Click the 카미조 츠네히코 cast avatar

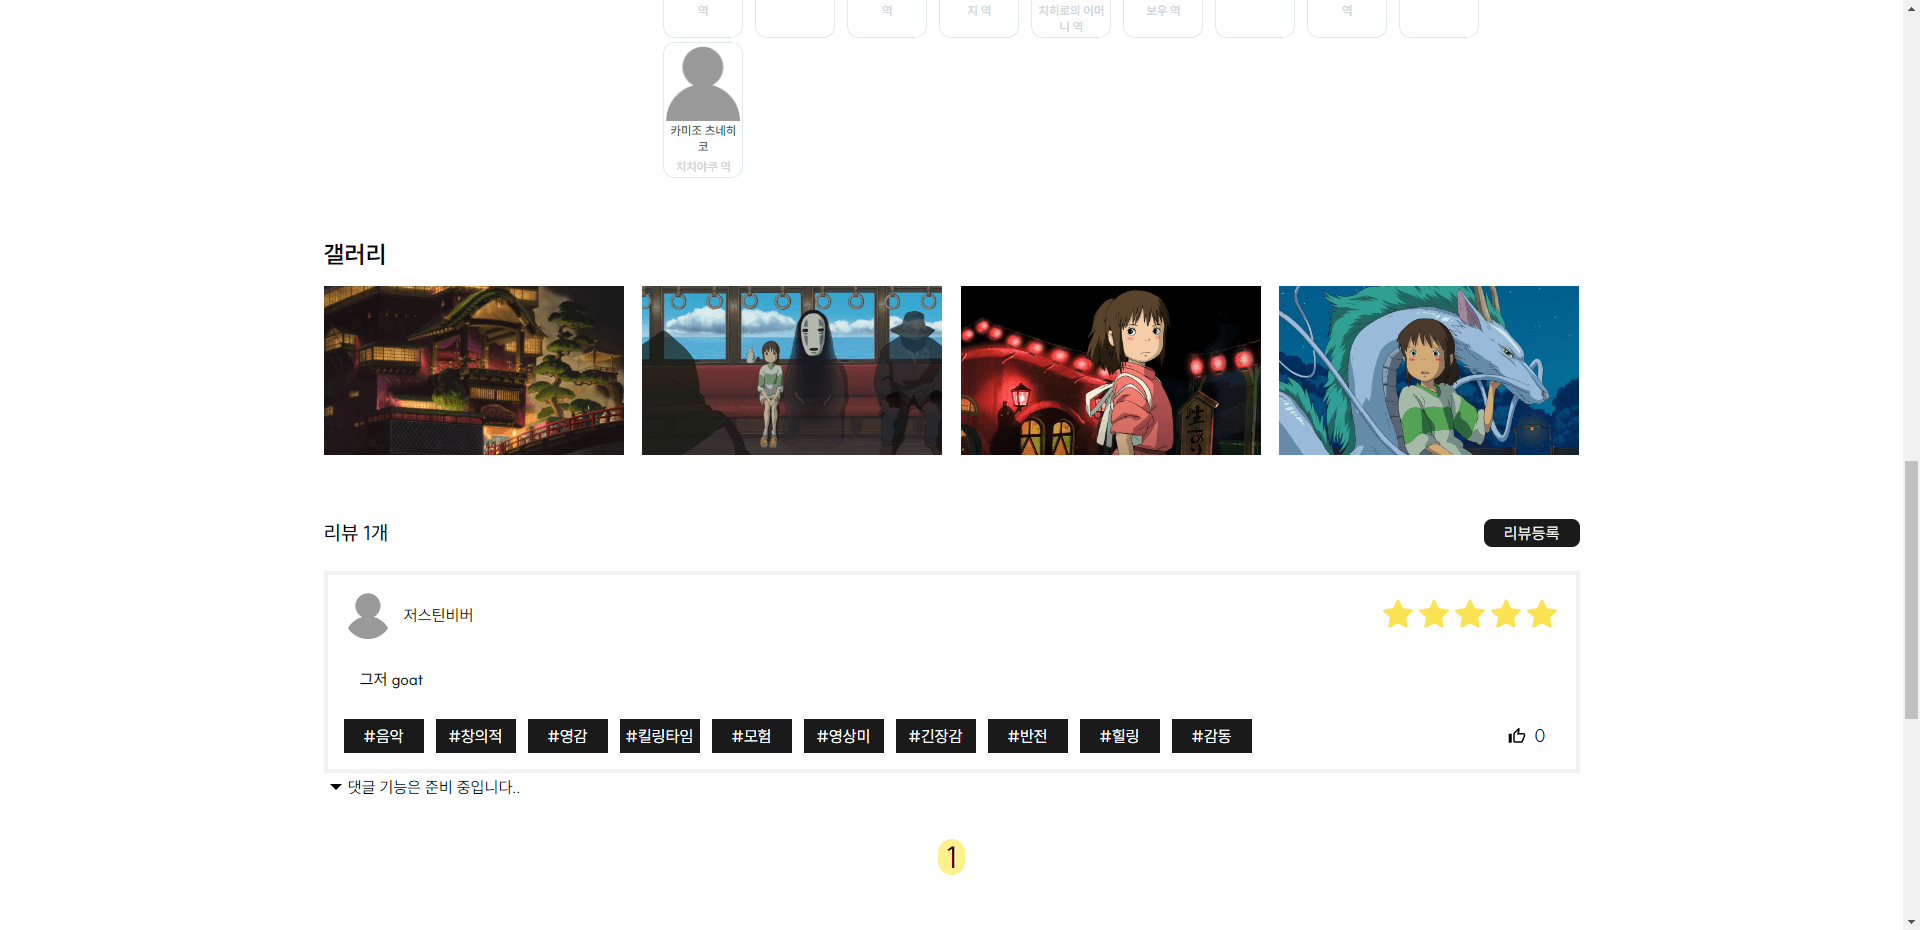coord(703,84)
